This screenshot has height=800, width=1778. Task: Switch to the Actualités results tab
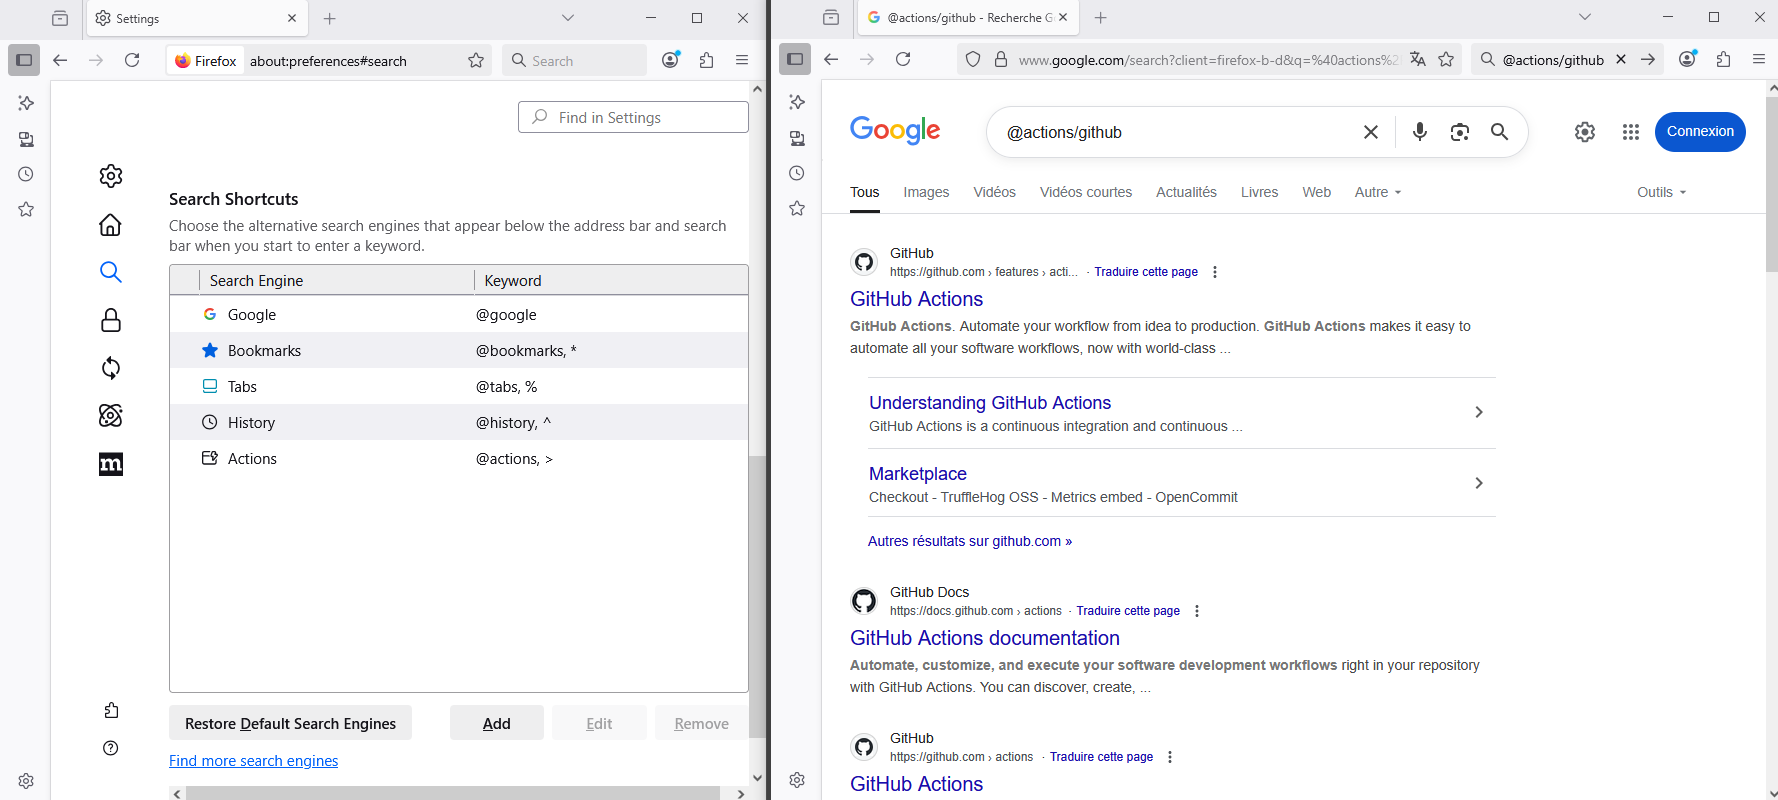tap(1186, 192)
